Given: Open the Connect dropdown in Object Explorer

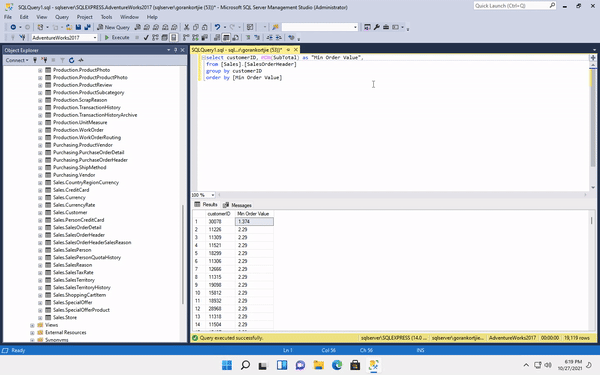Looking at the screenshot, I should click(x=16, y=60).
